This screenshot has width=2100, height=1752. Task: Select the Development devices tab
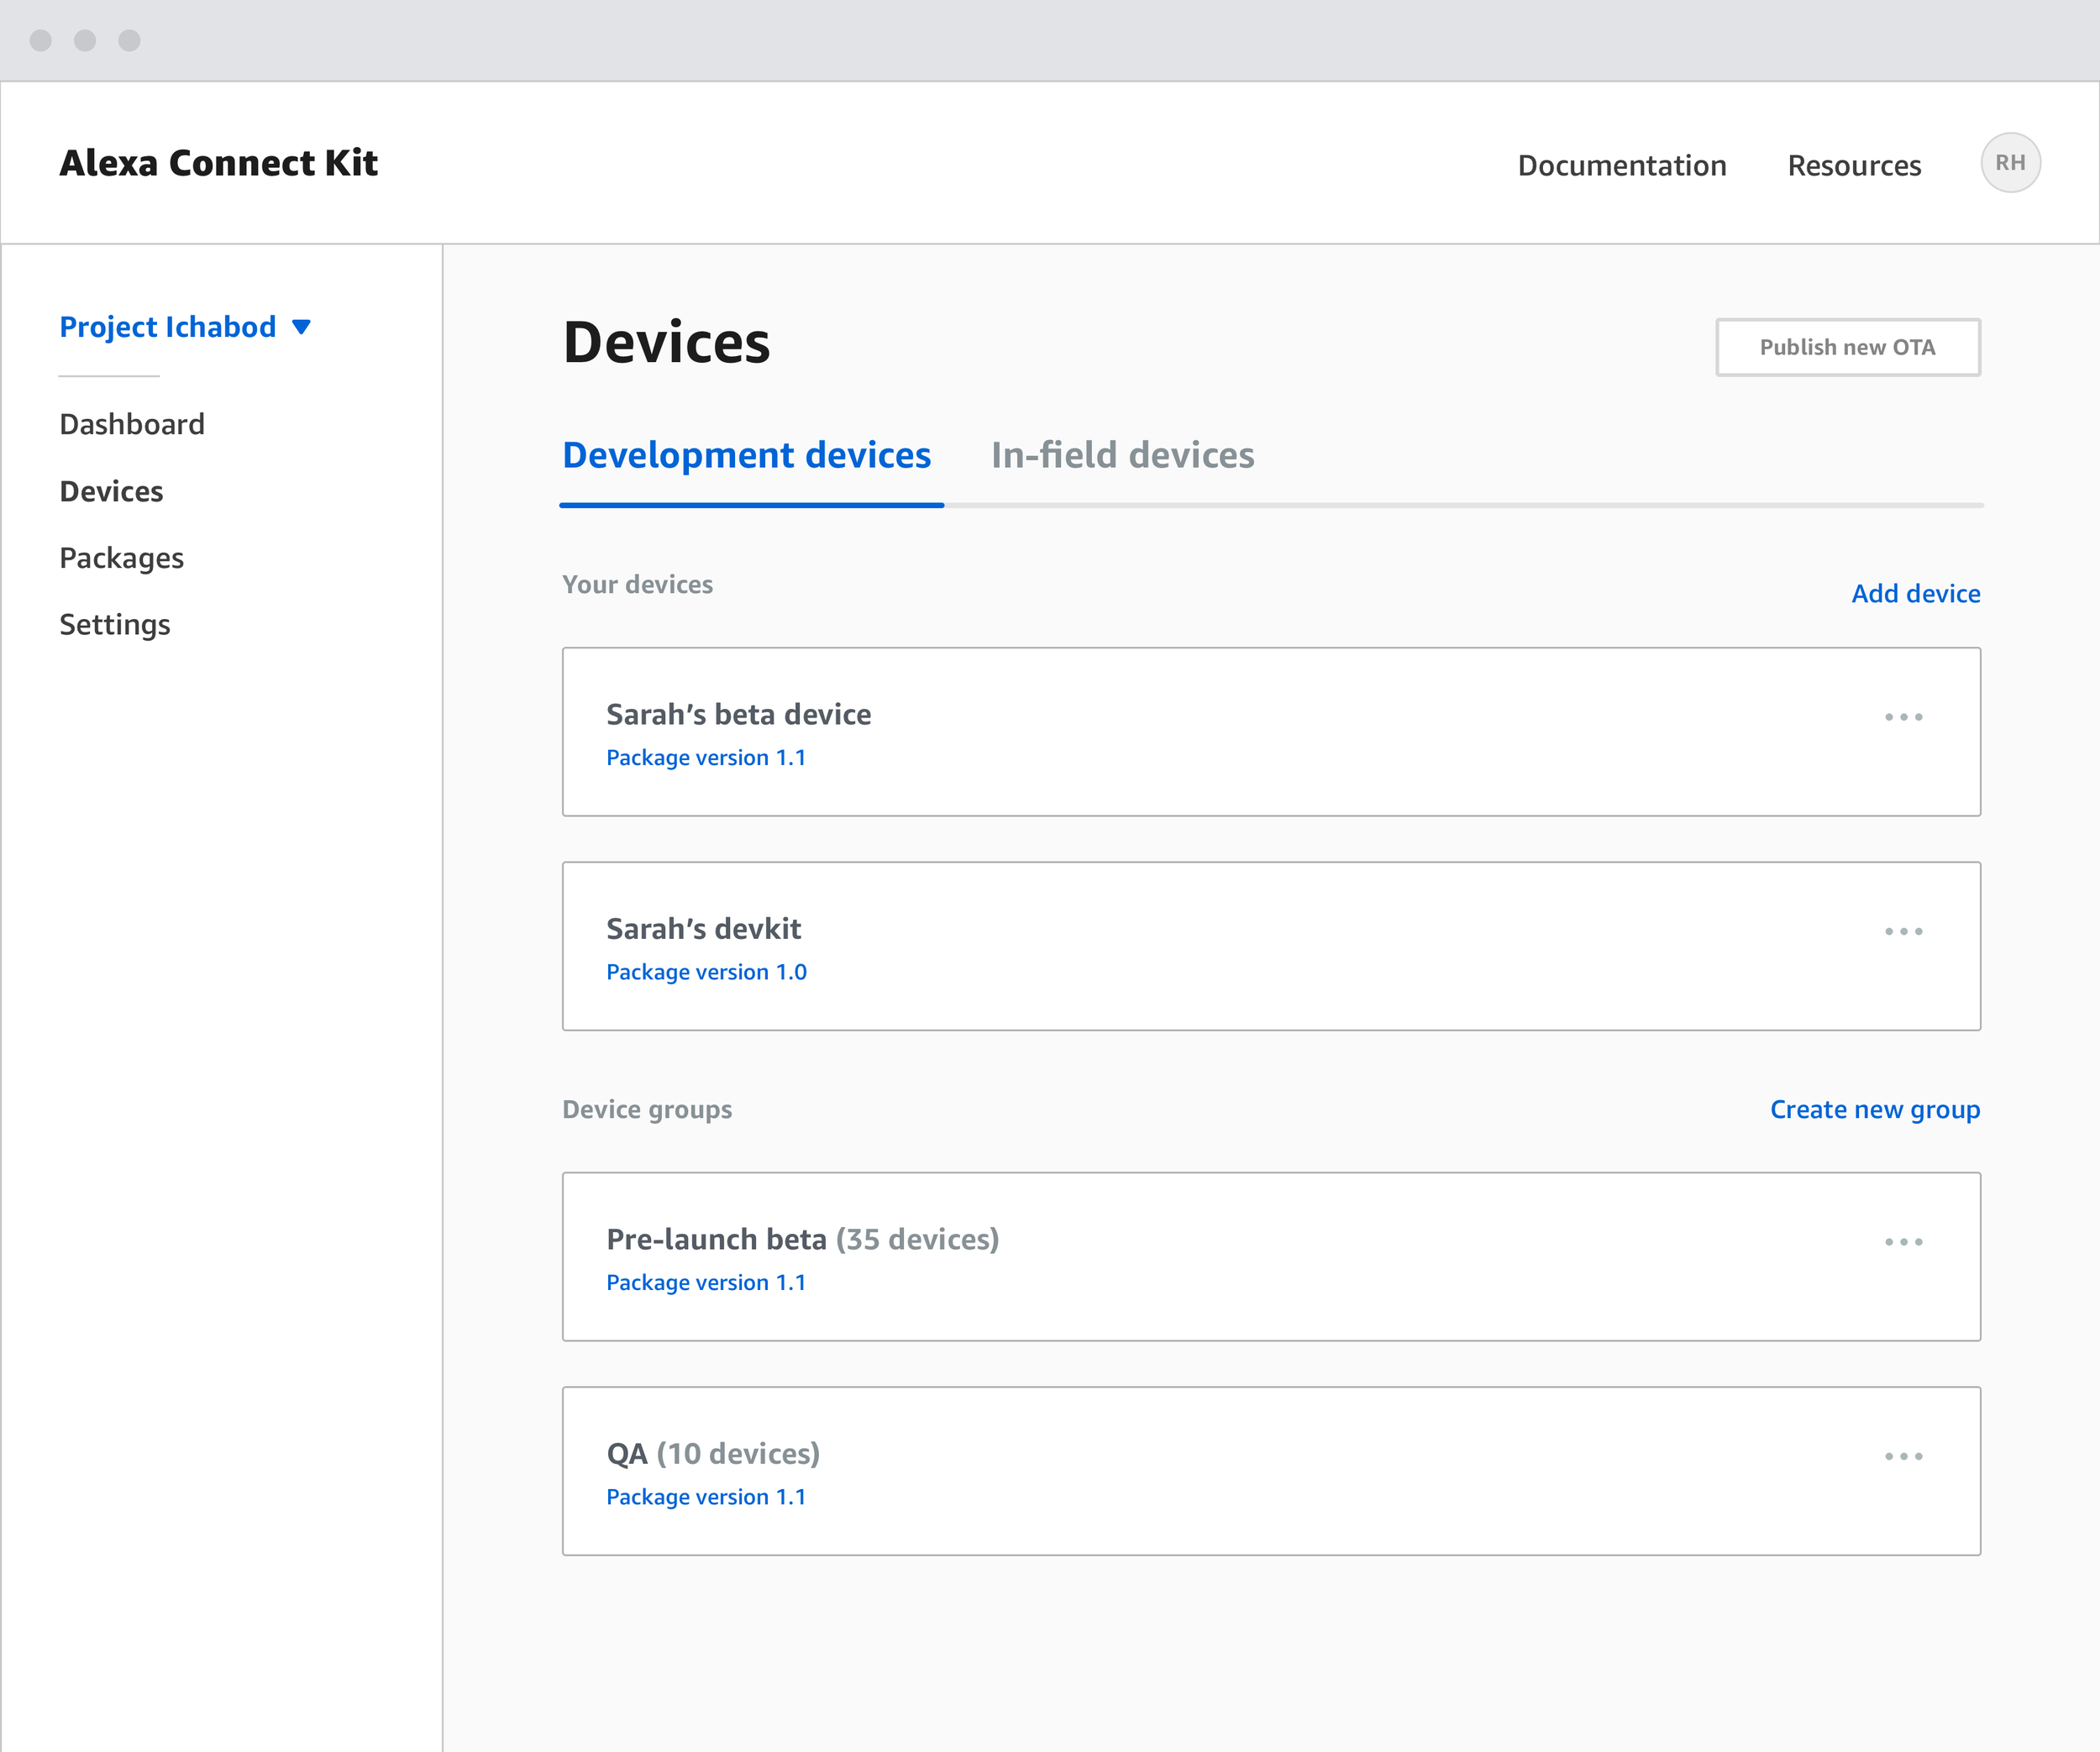tap(746, 455)
